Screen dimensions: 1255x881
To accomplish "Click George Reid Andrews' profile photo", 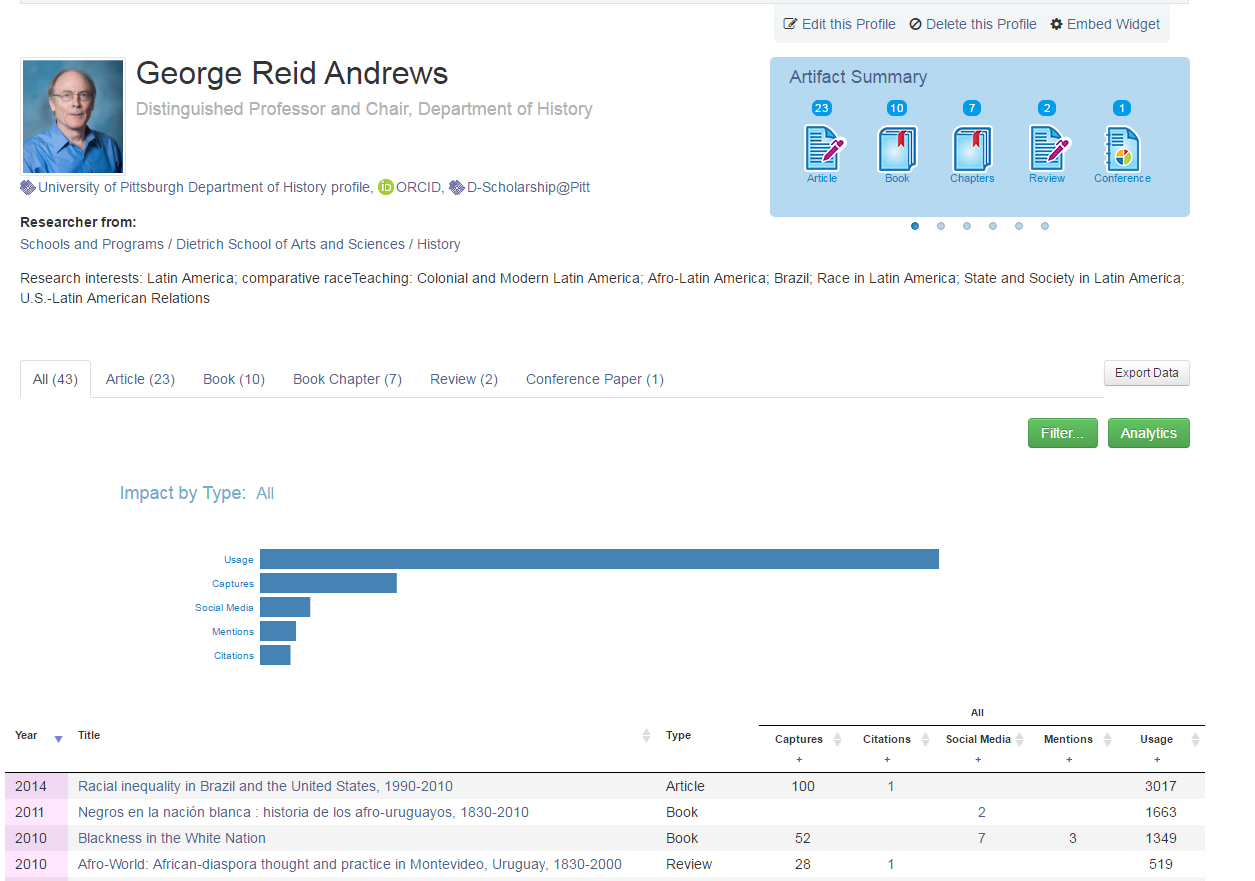I will pyautogui.click(x=72, y=115).
